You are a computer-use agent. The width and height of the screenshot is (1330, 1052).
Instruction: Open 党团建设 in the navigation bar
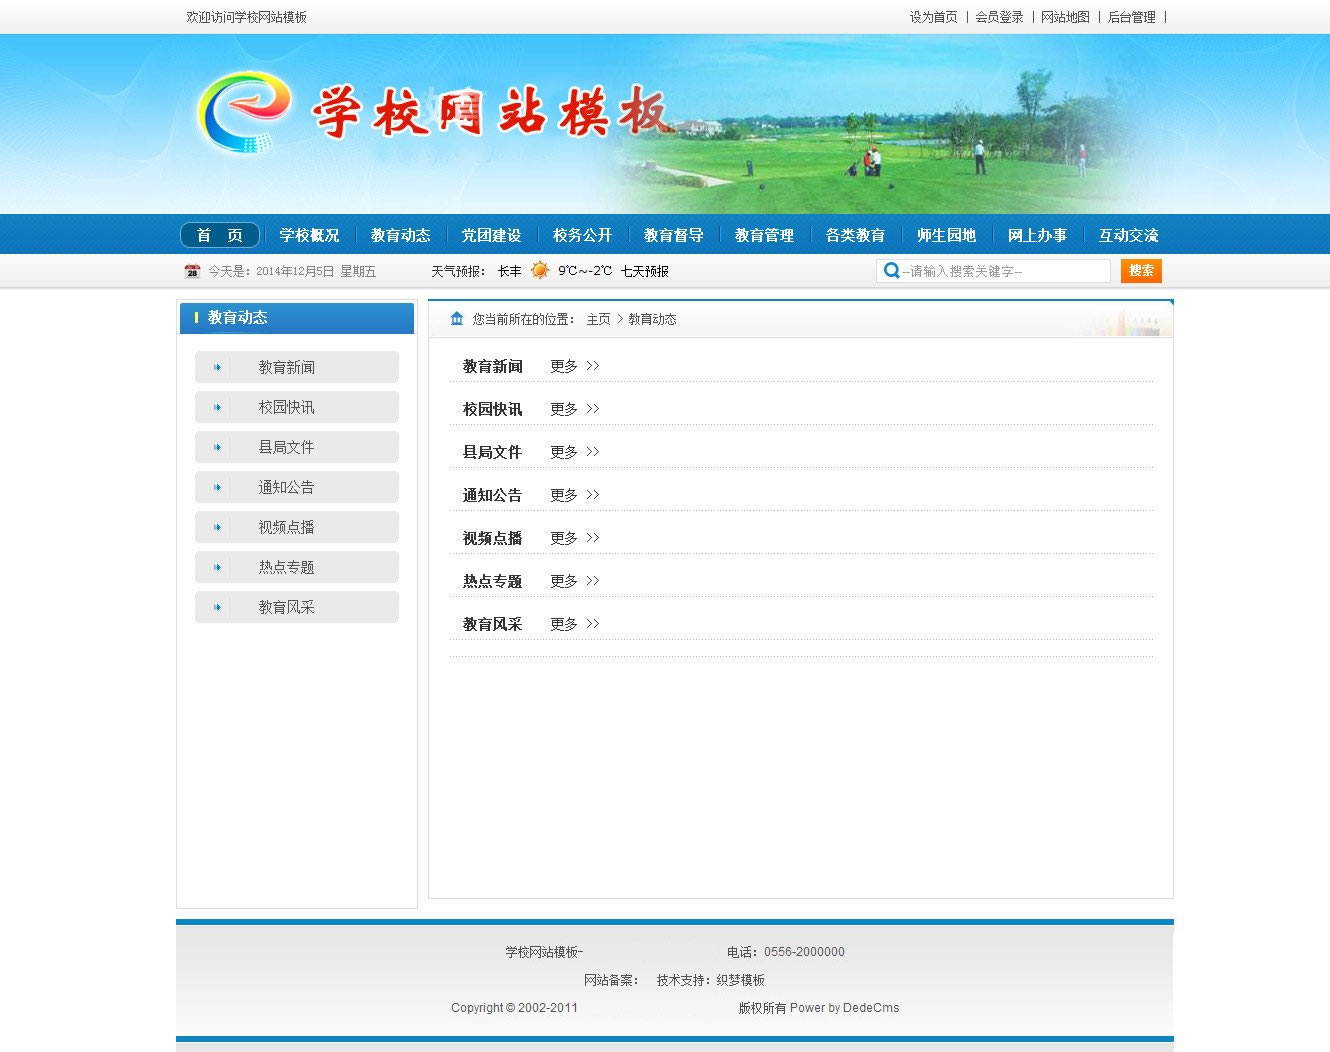(x=491, y=235)
